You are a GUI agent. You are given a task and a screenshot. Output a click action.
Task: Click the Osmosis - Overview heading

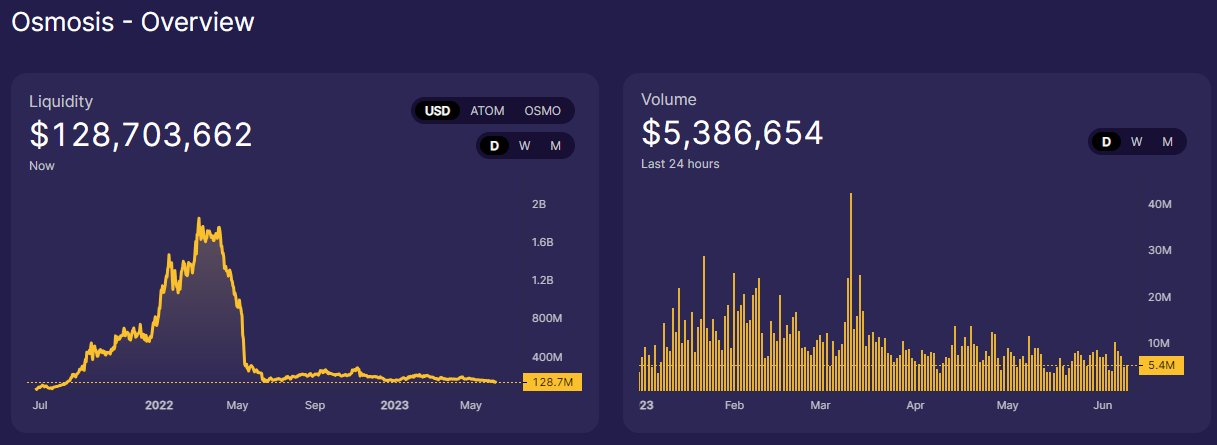tap(132, 21)
